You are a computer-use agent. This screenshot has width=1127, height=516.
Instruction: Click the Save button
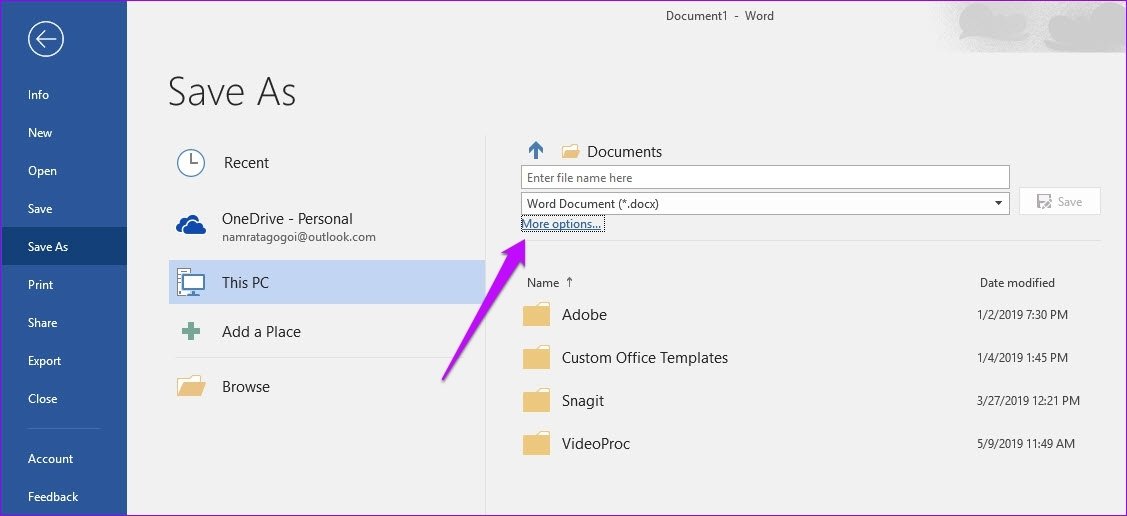pyautogui.click(x=1059, y=202)
